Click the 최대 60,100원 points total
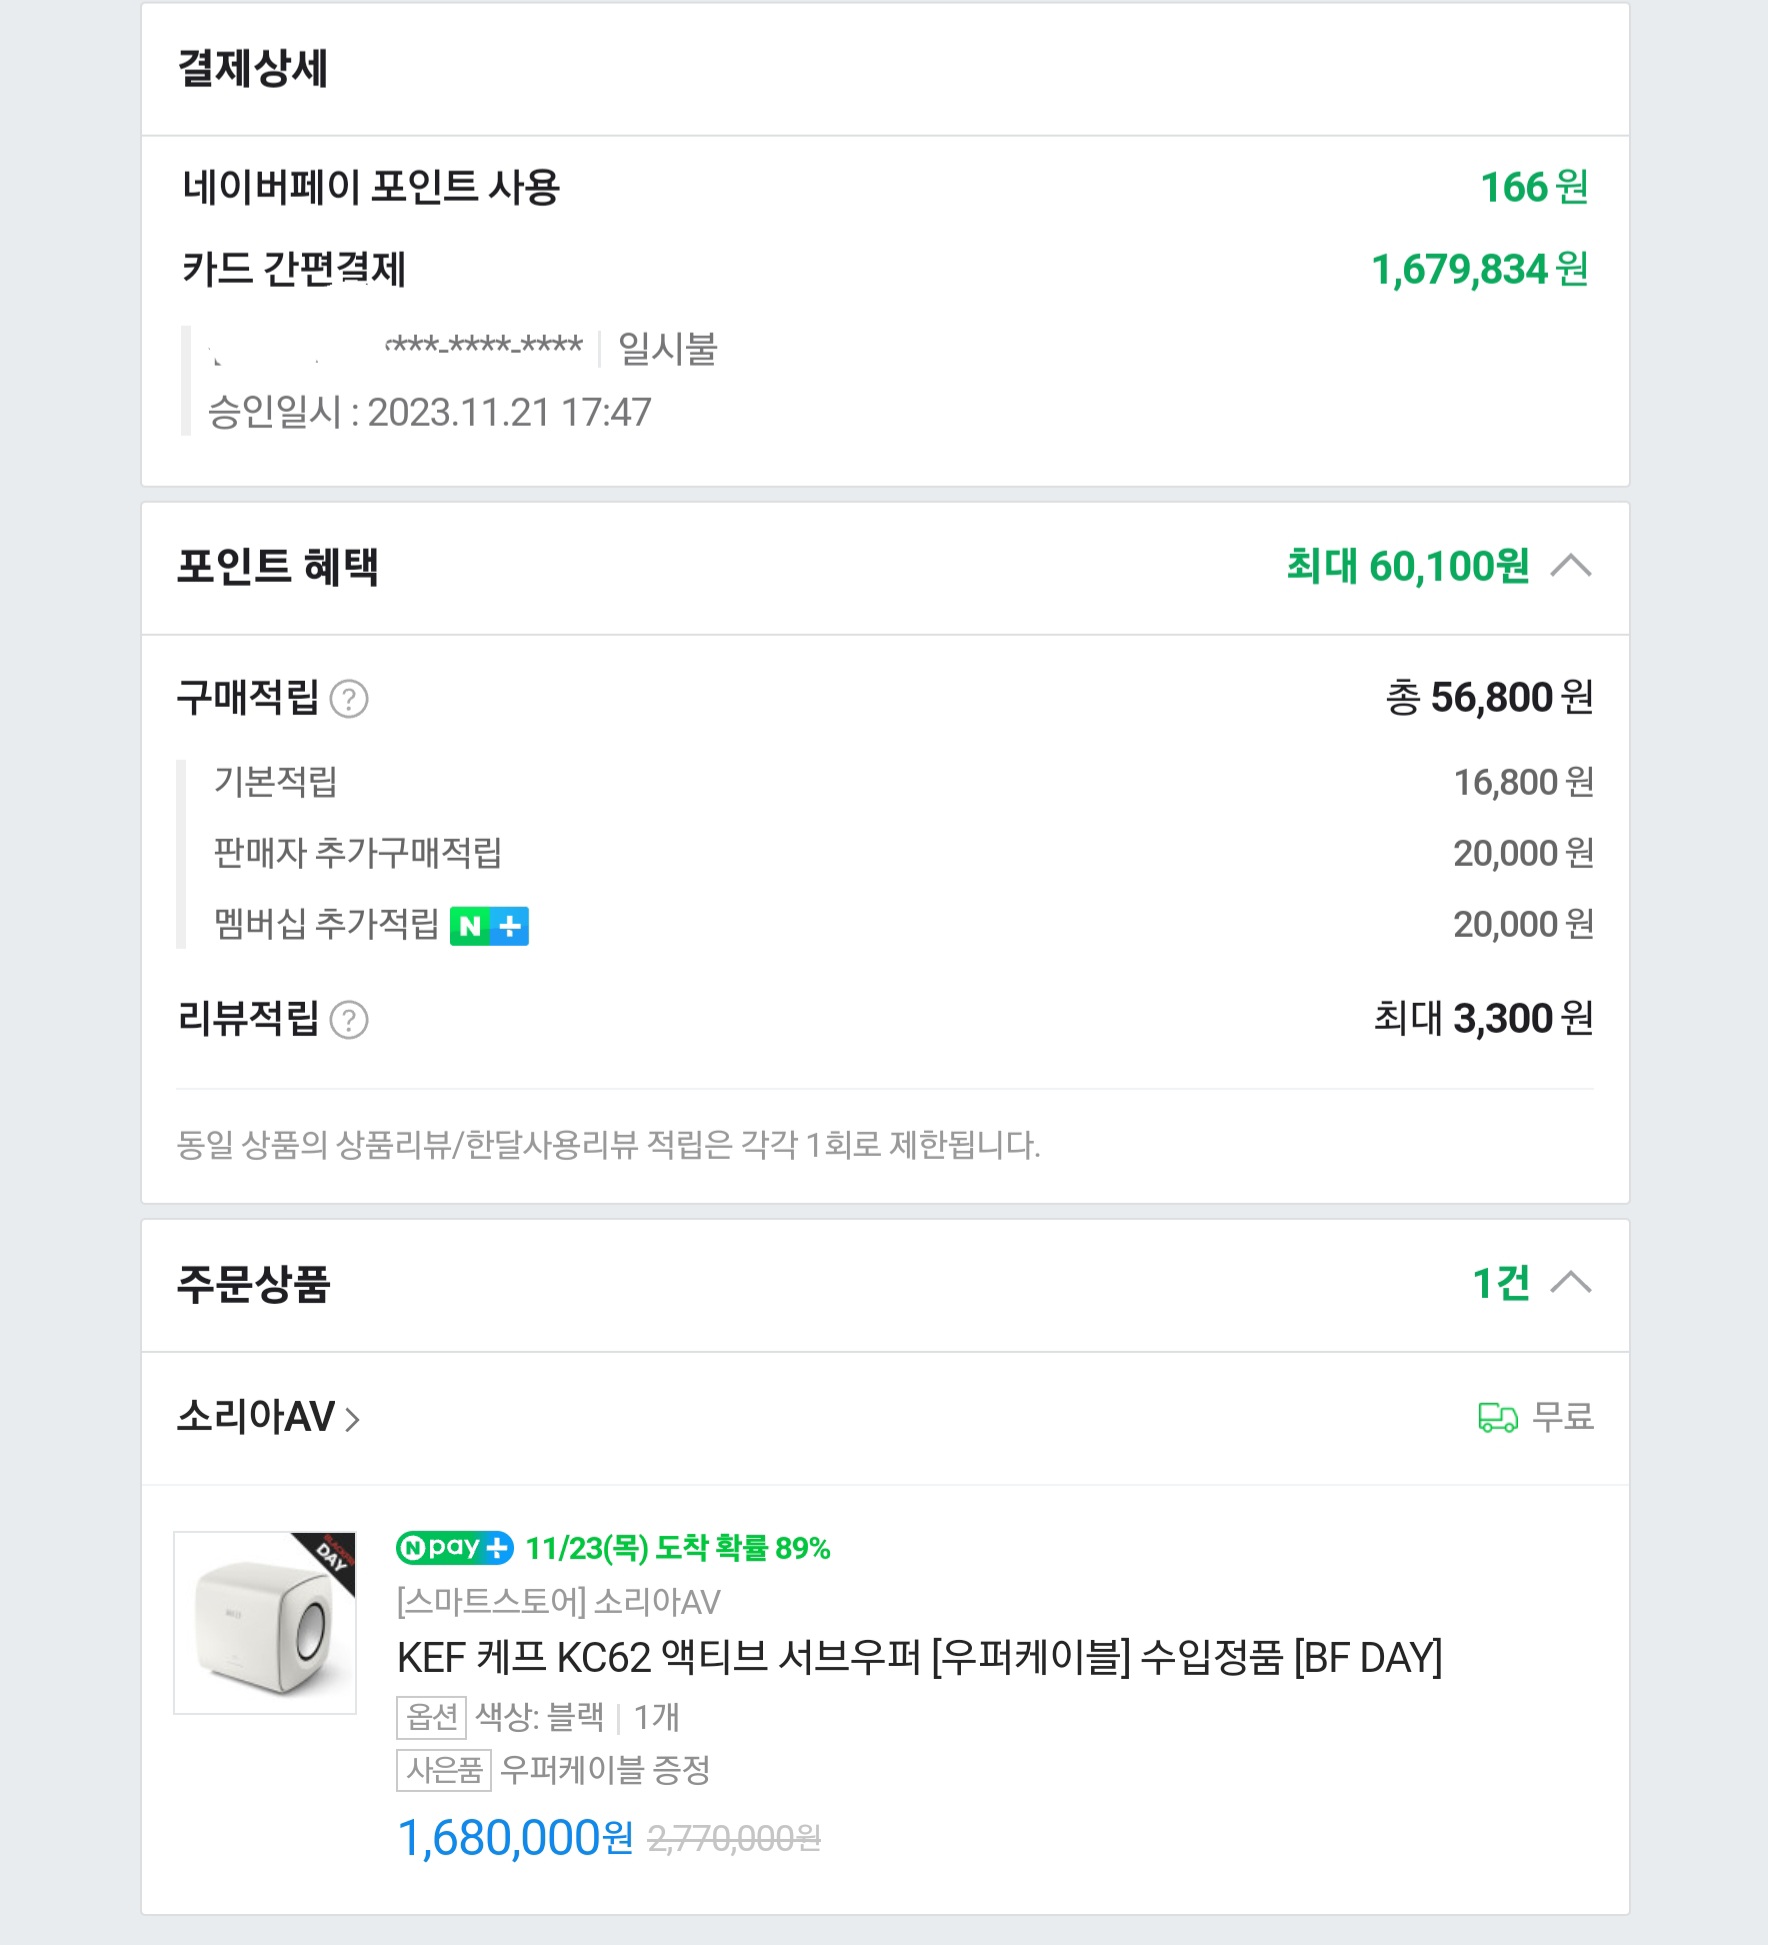The width and height of the screenshot is (1768, 1945). [1407, 566]
